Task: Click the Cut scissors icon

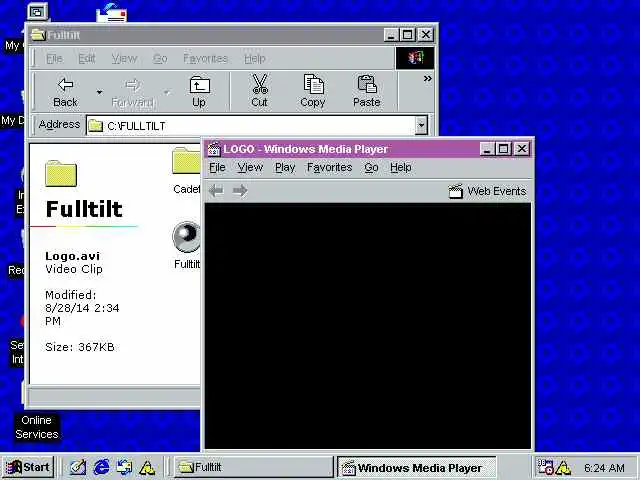Action: (260, 91)
